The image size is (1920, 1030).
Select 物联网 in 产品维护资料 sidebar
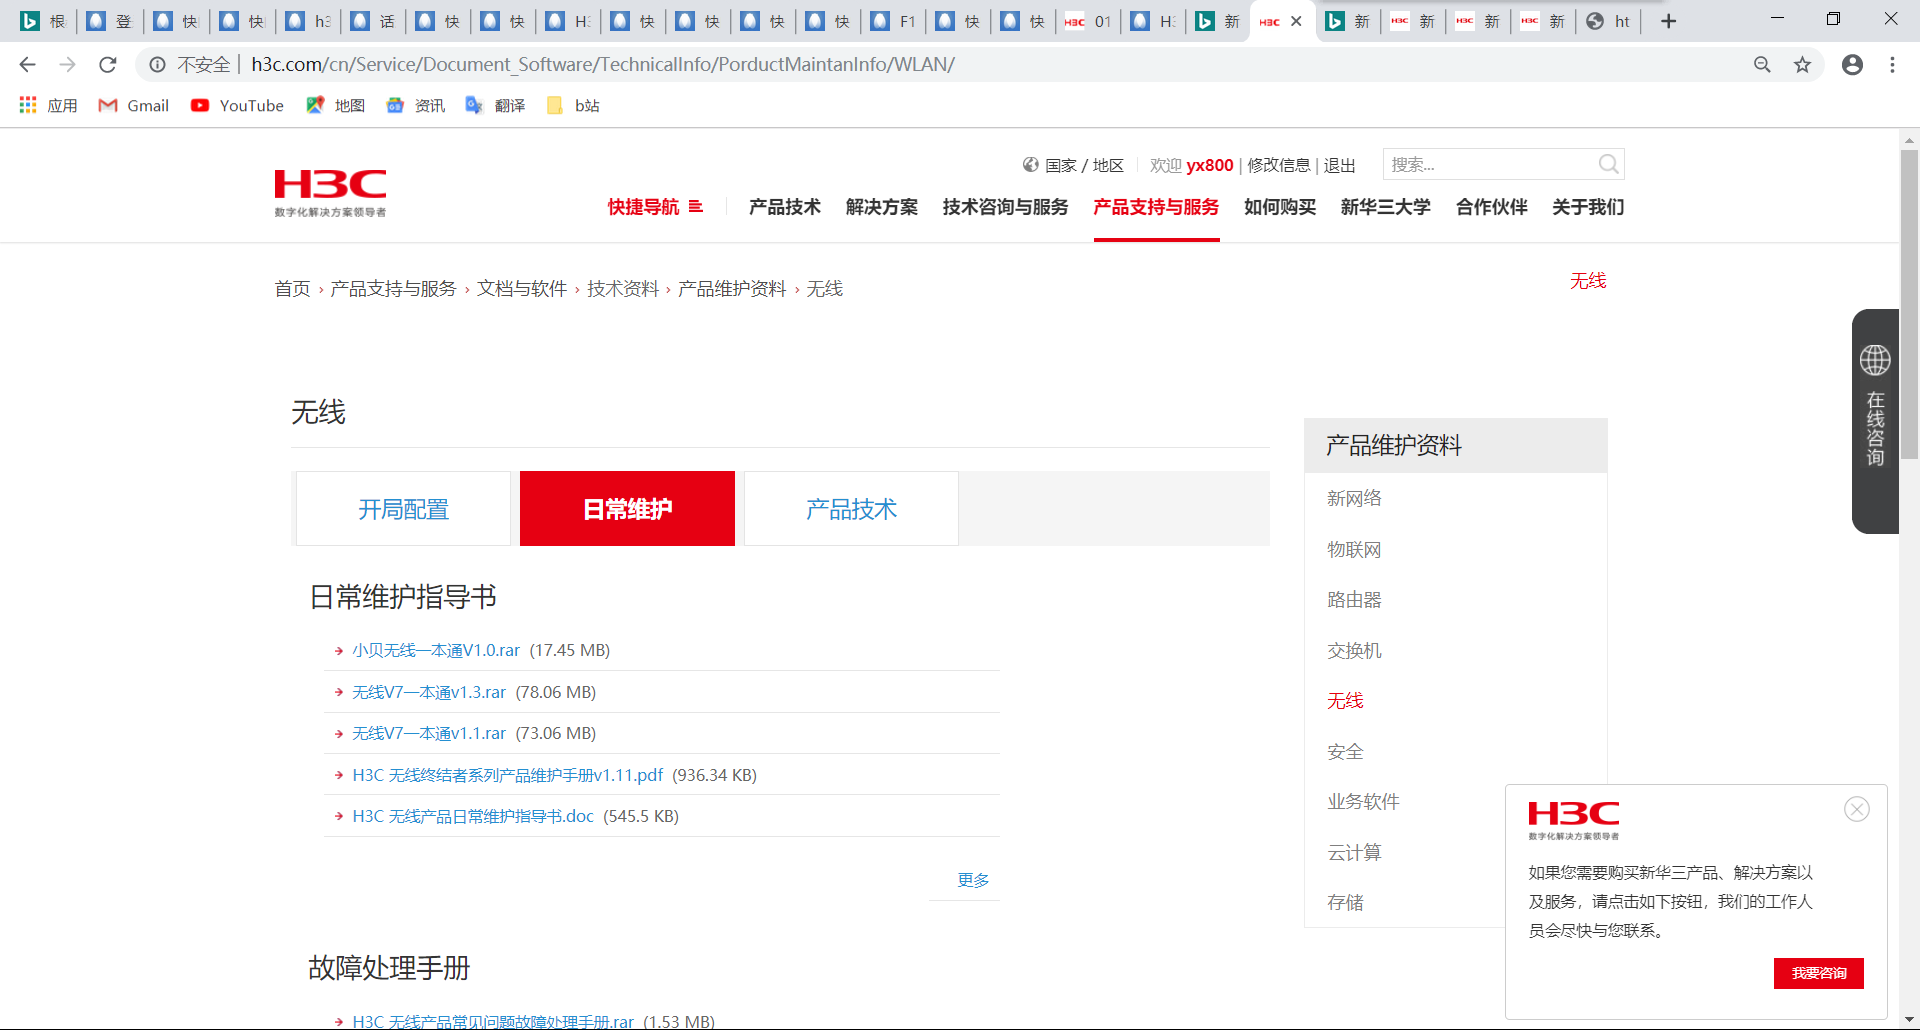click(x=1354, y=549)
